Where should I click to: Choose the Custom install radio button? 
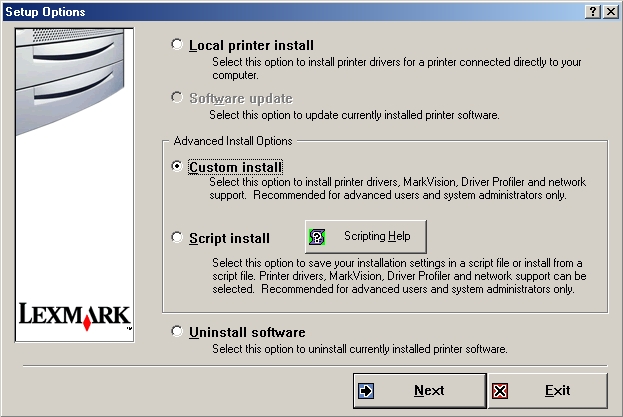[x=178, y=167]
